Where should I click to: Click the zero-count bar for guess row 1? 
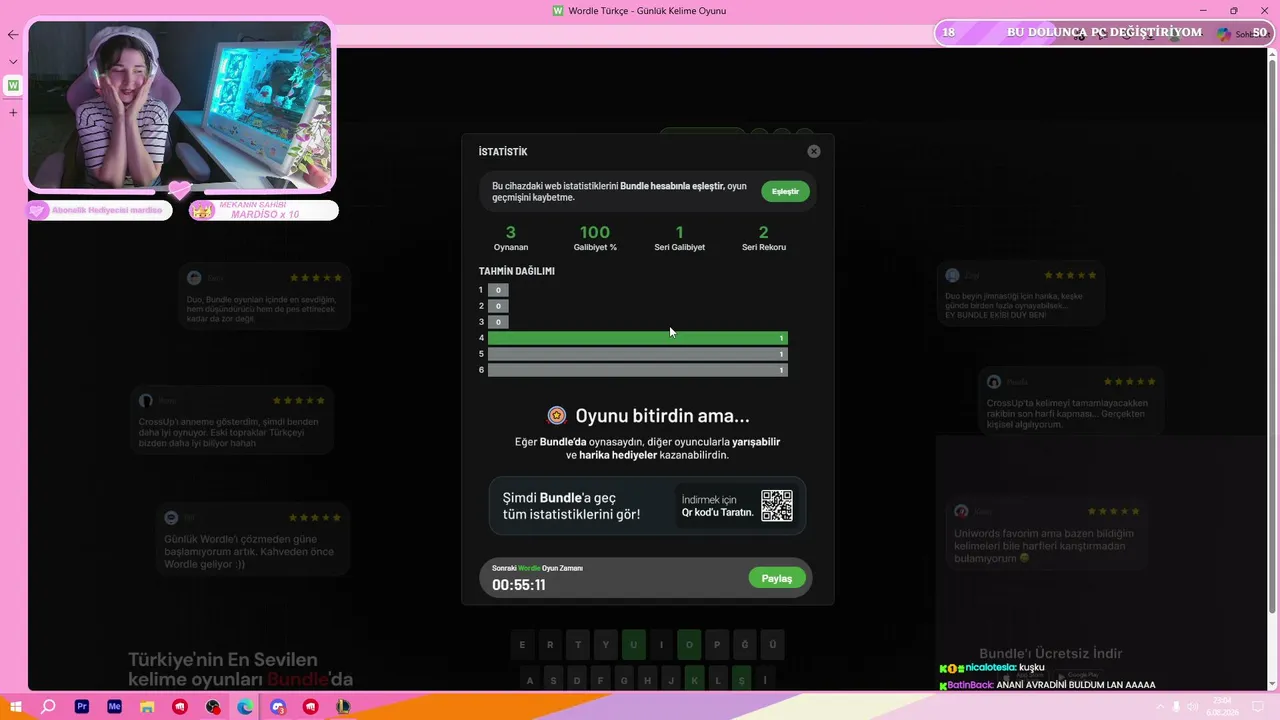[498, 290]
